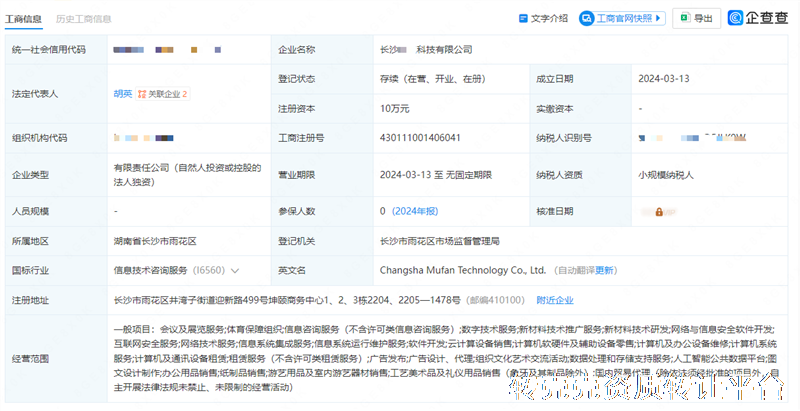
Task: Click 统一社会信用代码 label
Action: [x=48, y=49]
